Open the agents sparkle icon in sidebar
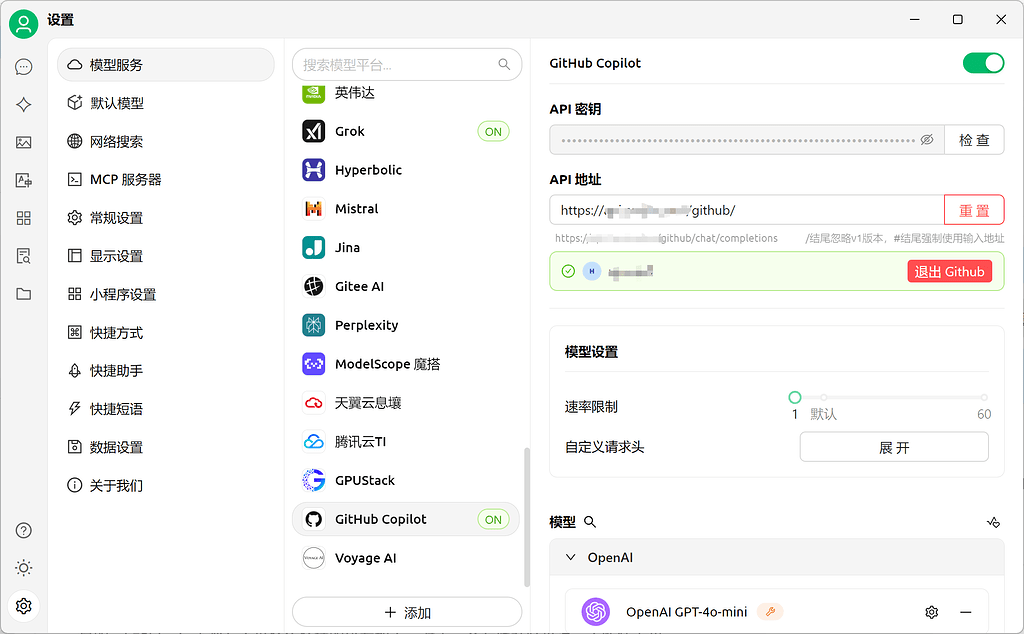1024x634 pixels. click(24, 104)
